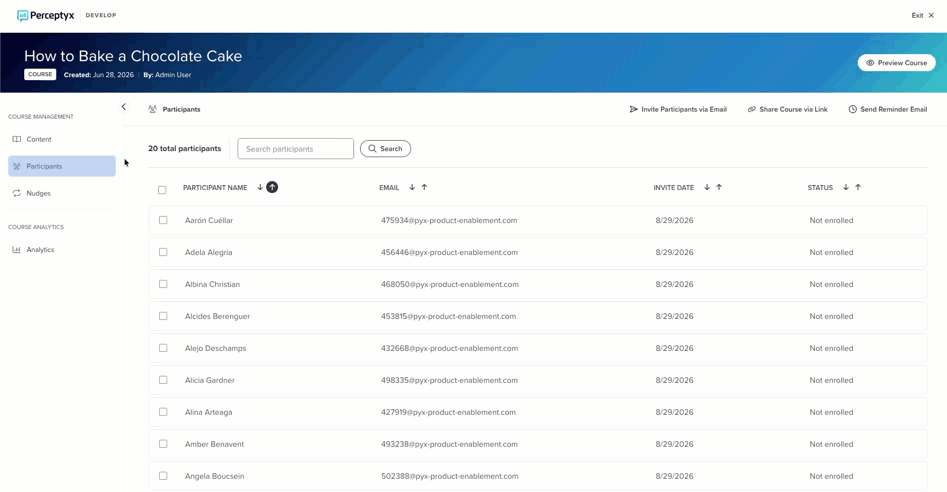Tick the Alejo Deschamps checkbox
The width and height of the screenshot is (947, 492).
pyautogui.click(x=163, y=348)
